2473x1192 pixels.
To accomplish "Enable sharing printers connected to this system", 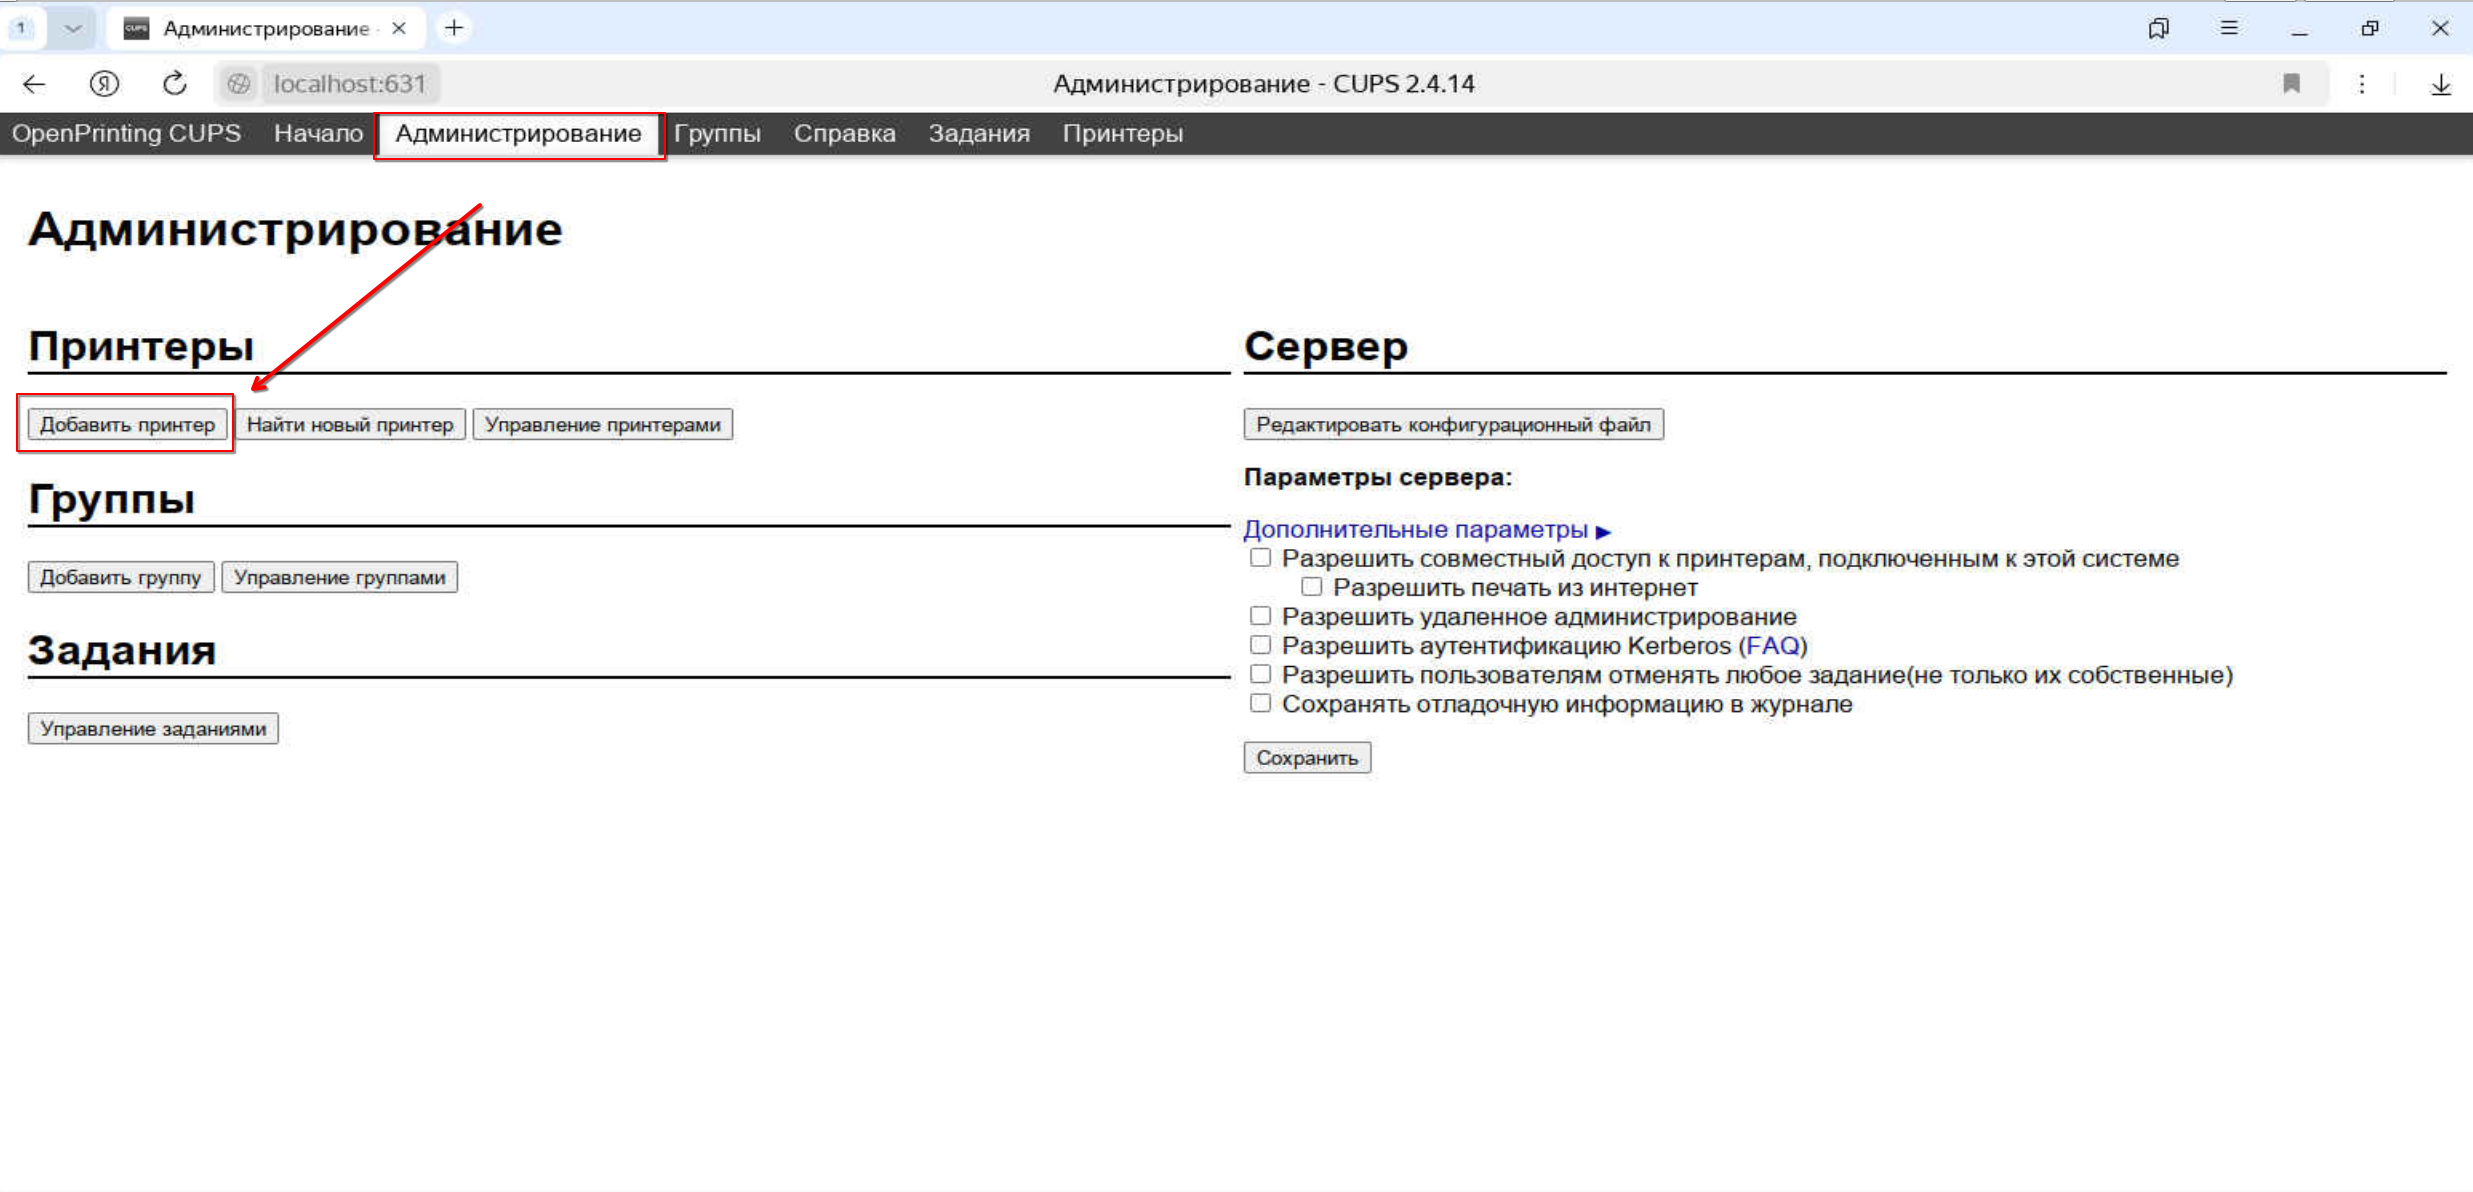I will pos(1260,557).
